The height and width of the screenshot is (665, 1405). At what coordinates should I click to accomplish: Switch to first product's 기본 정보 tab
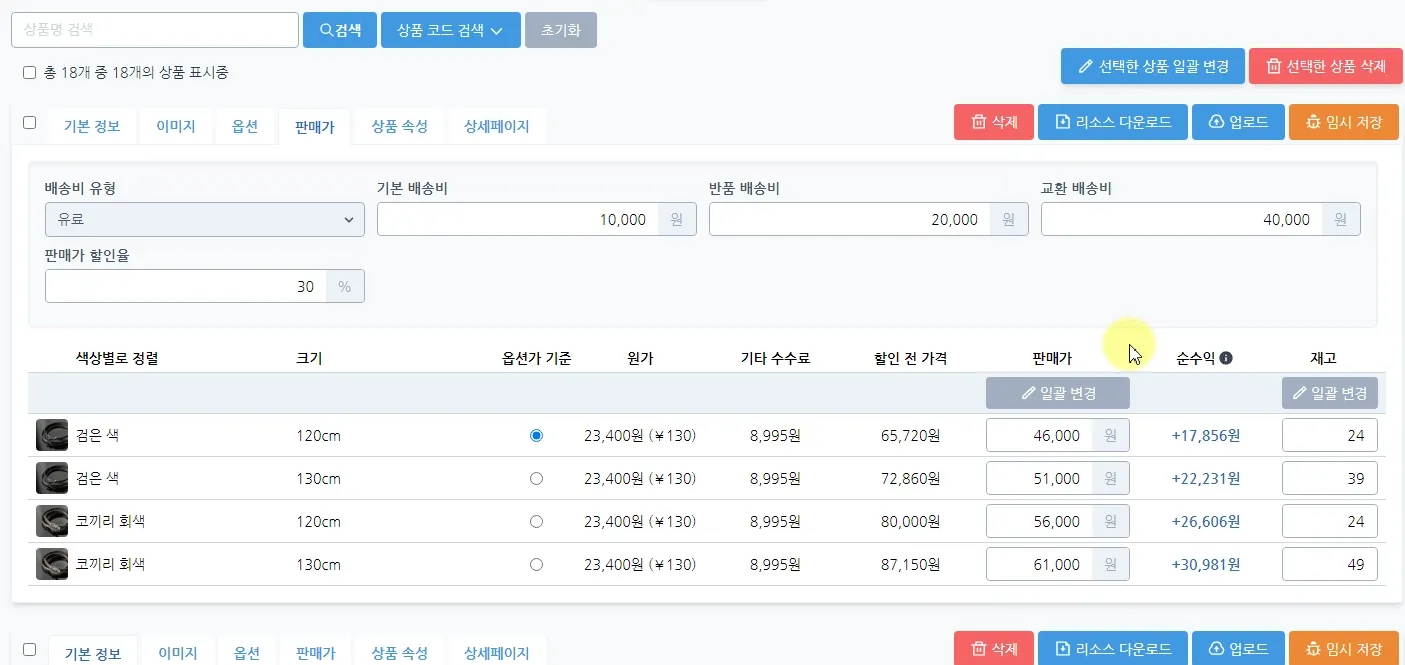(x=92, y=127)
